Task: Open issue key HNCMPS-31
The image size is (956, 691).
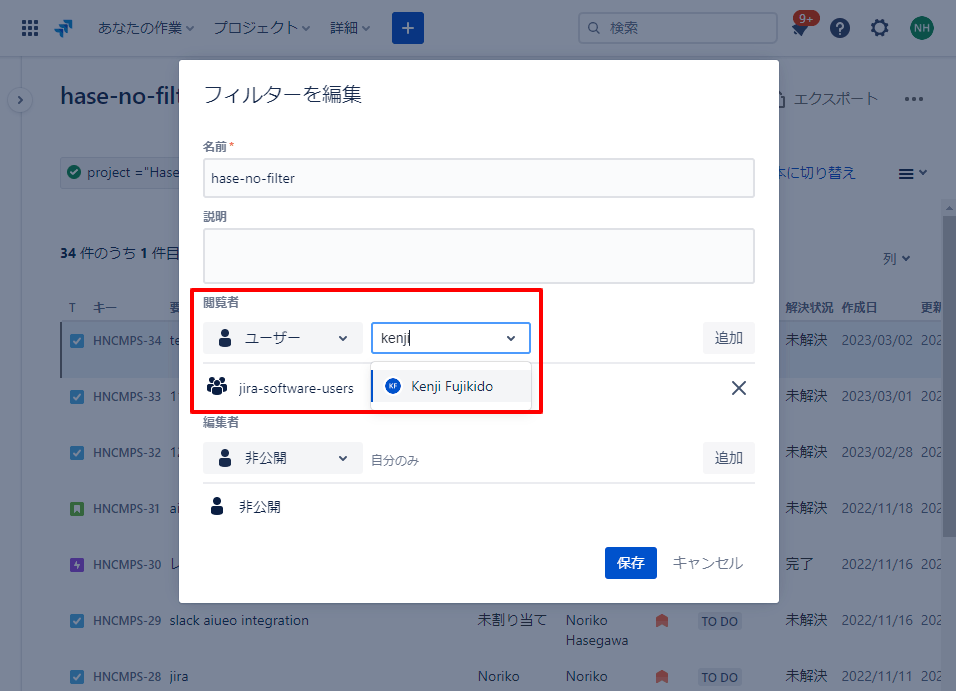Action: click(127, 509)
